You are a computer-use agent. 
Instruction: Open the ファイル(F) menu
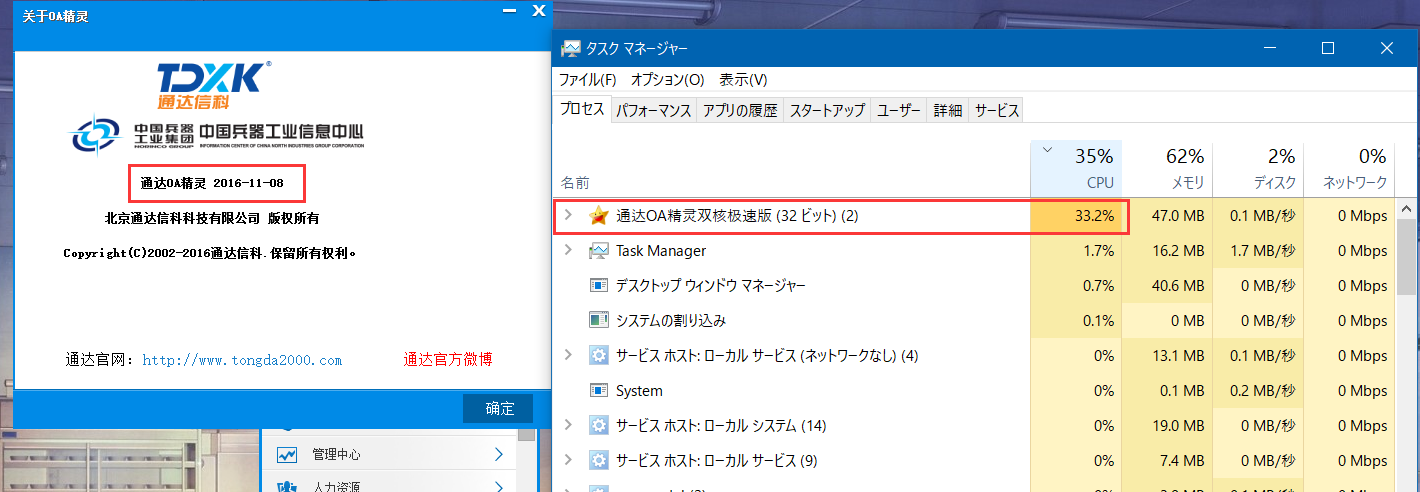[x=587, y=79]
